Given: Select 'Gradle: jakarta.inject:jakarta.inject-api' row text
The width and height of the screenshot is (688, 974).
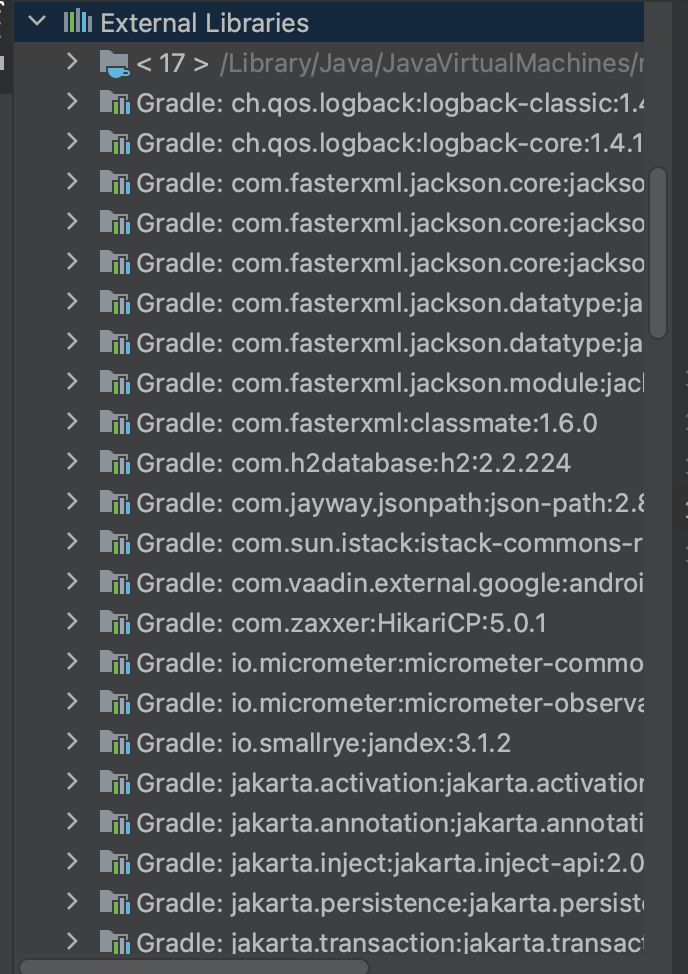Looking at the screenshot, I should 390,862.
